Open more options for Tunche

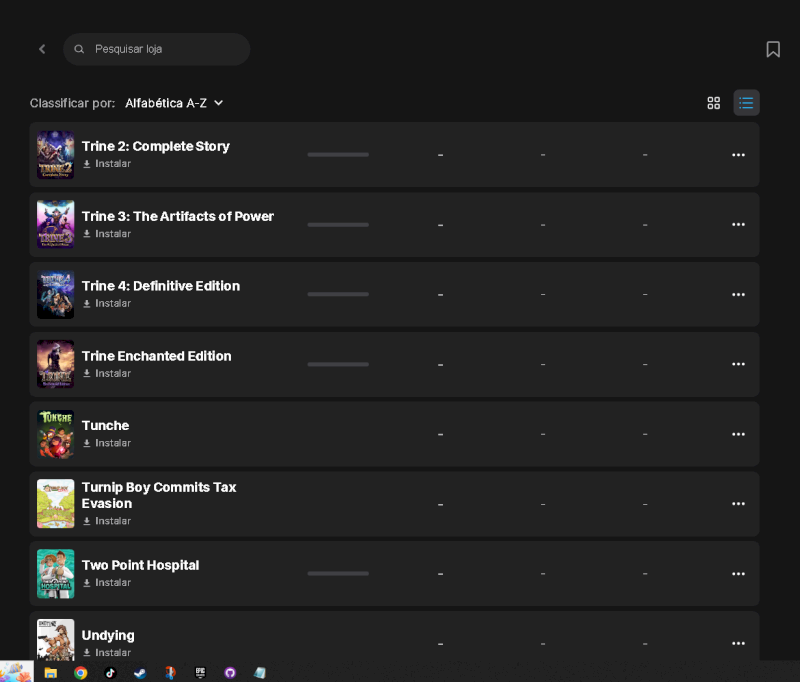coord(738,434)
